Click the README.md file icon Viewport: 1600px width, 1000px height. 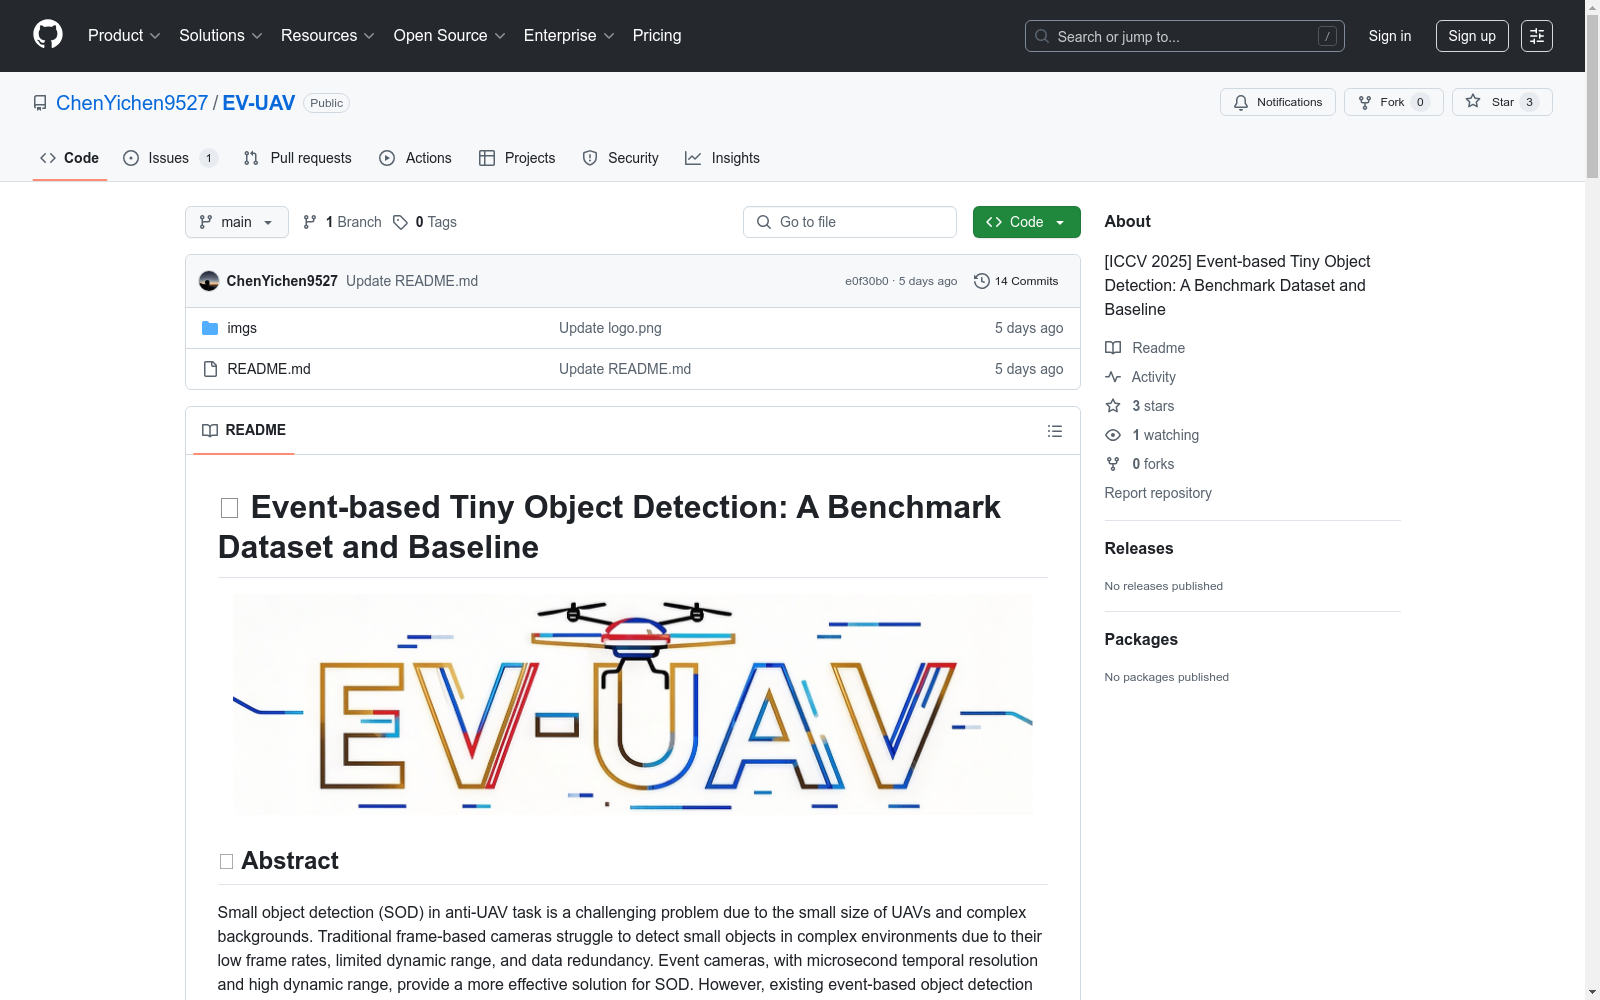pos(210,368)
